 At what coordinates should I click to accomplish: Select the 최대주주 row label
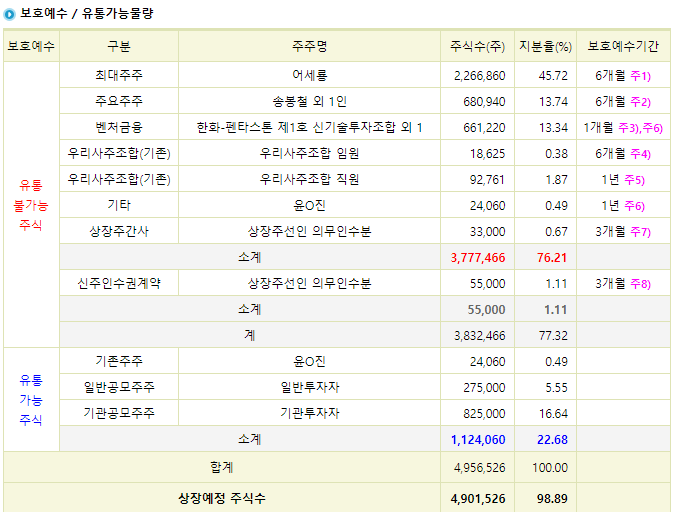point(119,75)
